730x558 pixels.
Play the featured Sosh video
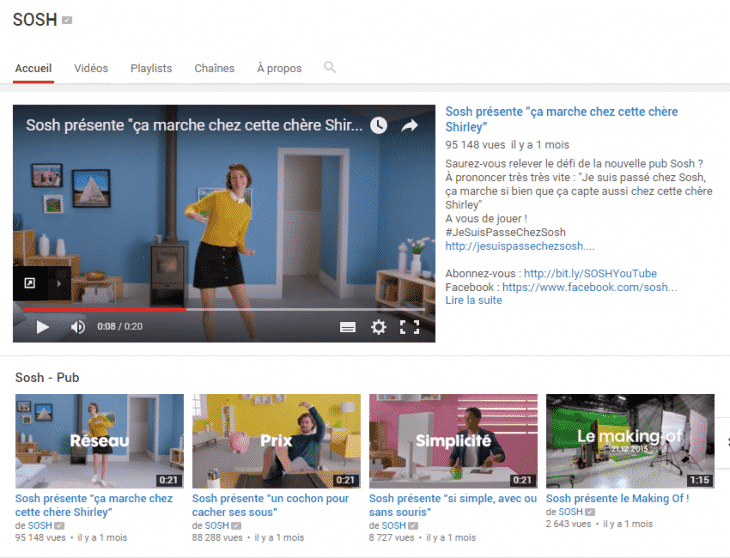(42, 327)
